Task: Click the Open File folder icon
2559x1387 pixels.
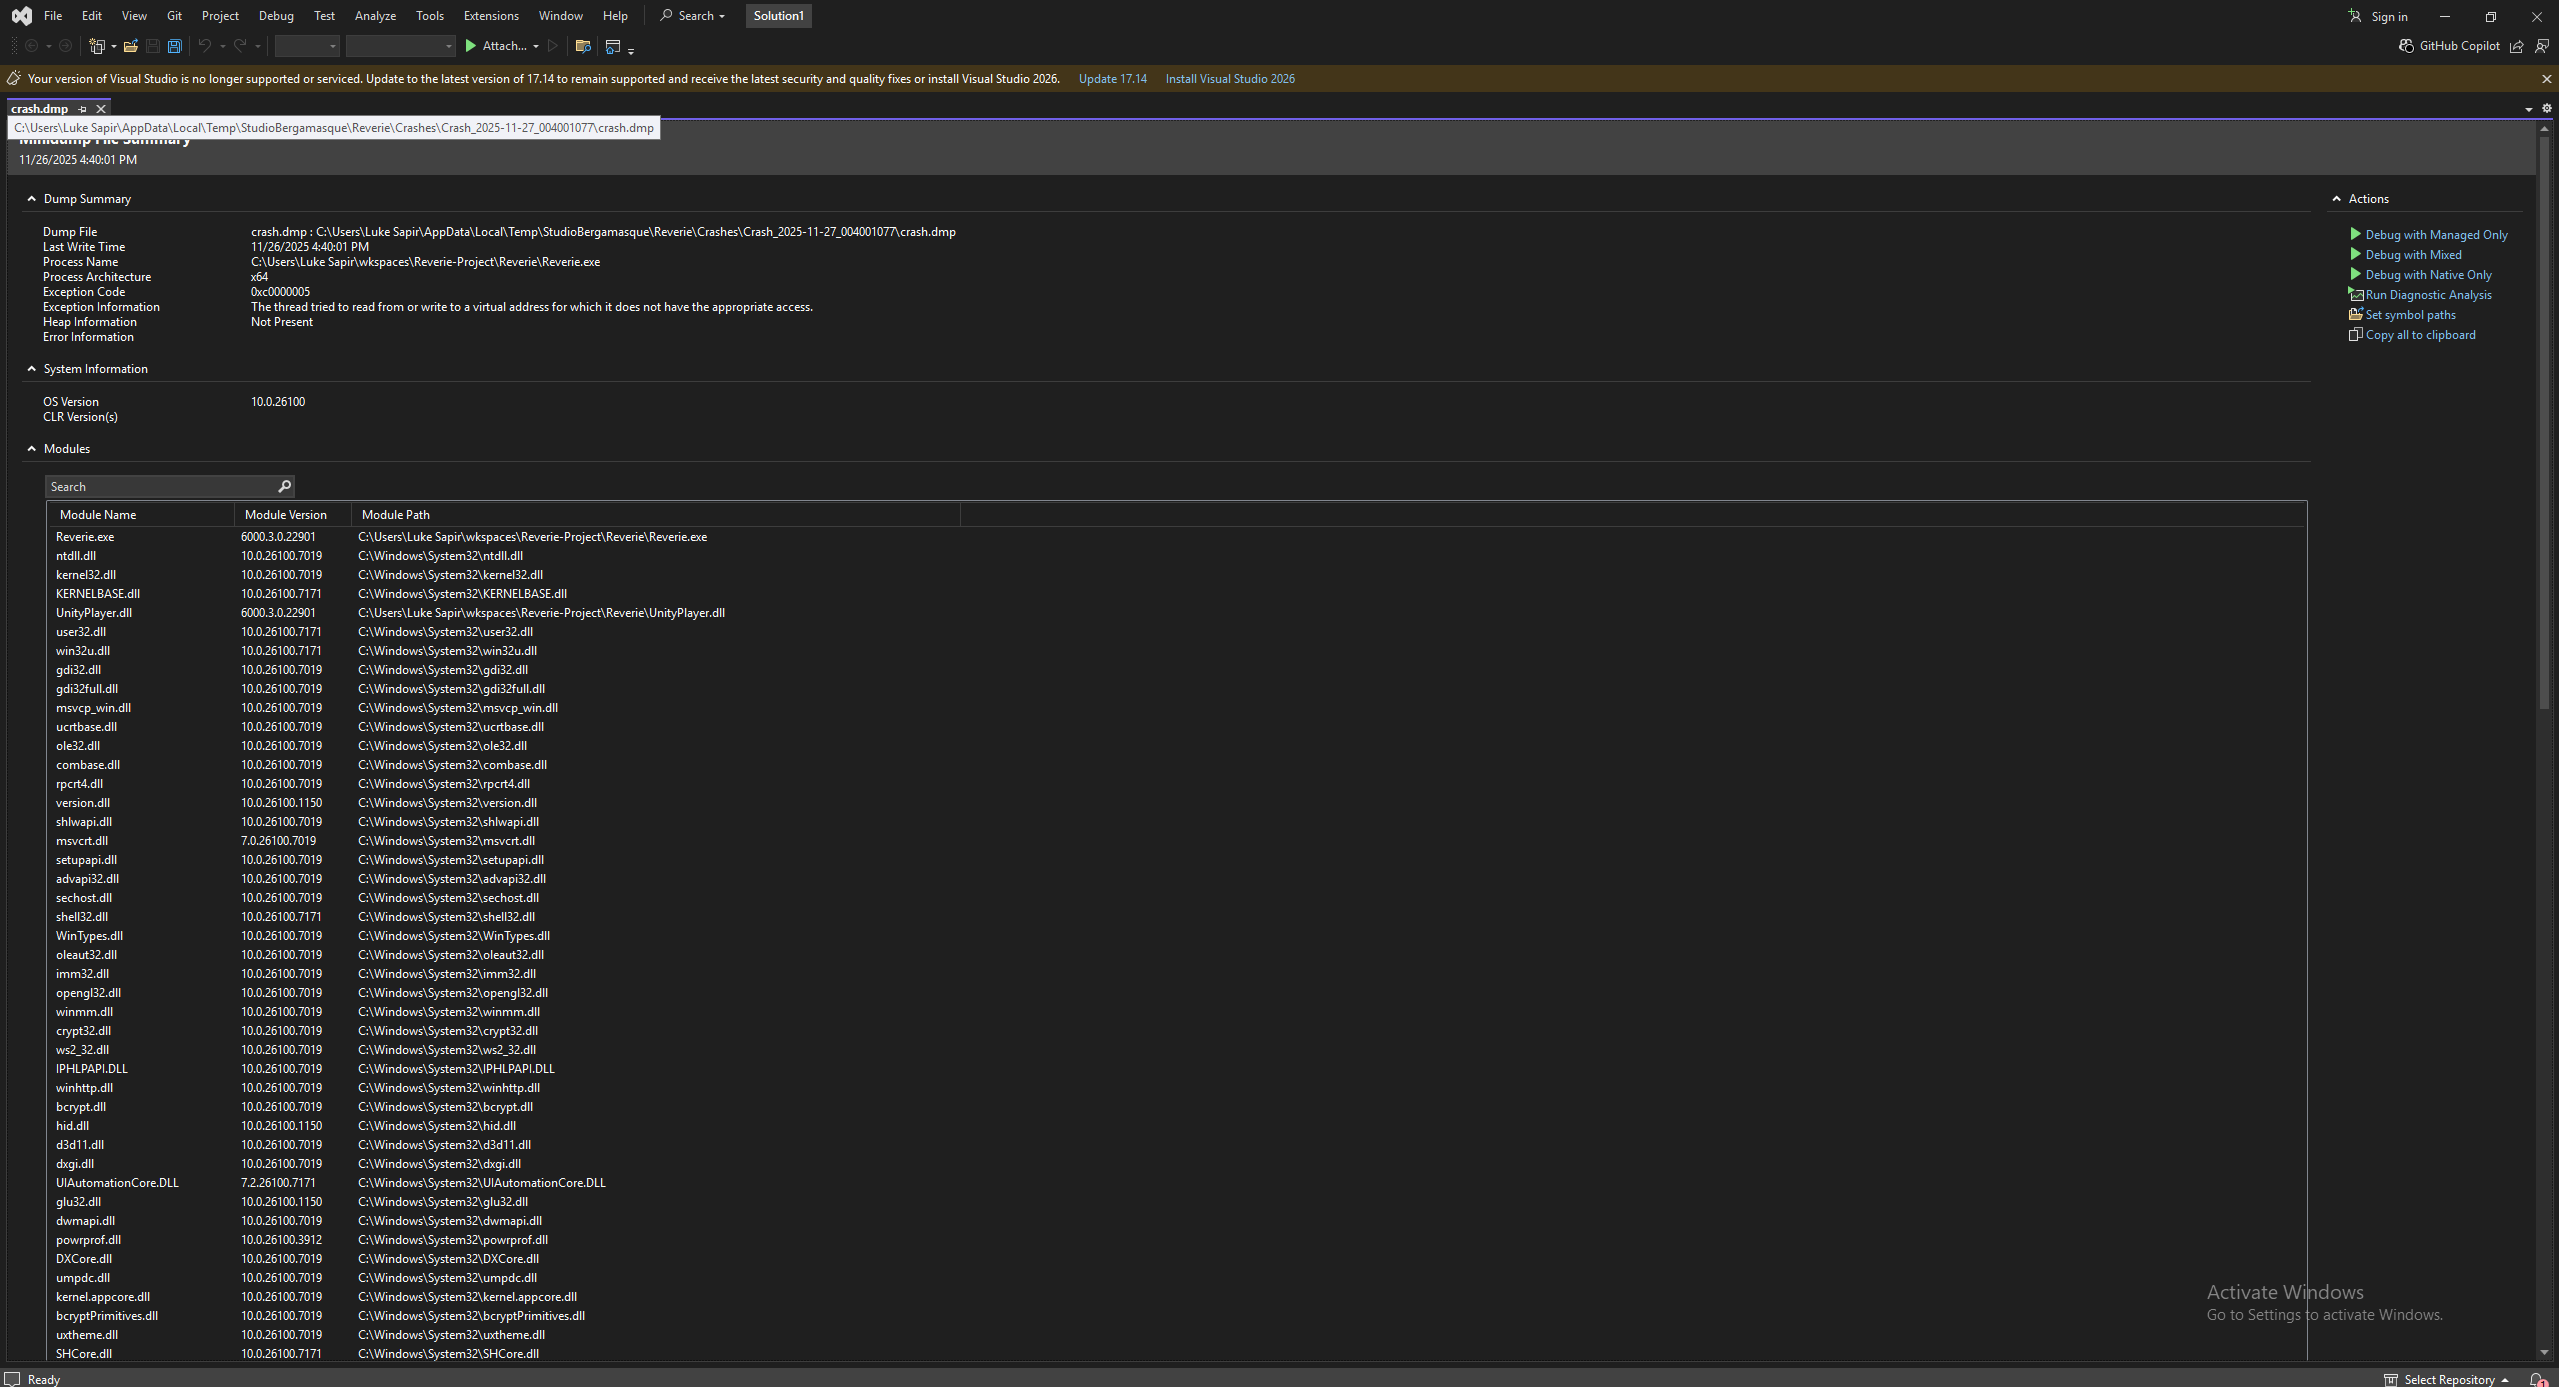Action: click(130, 46)
